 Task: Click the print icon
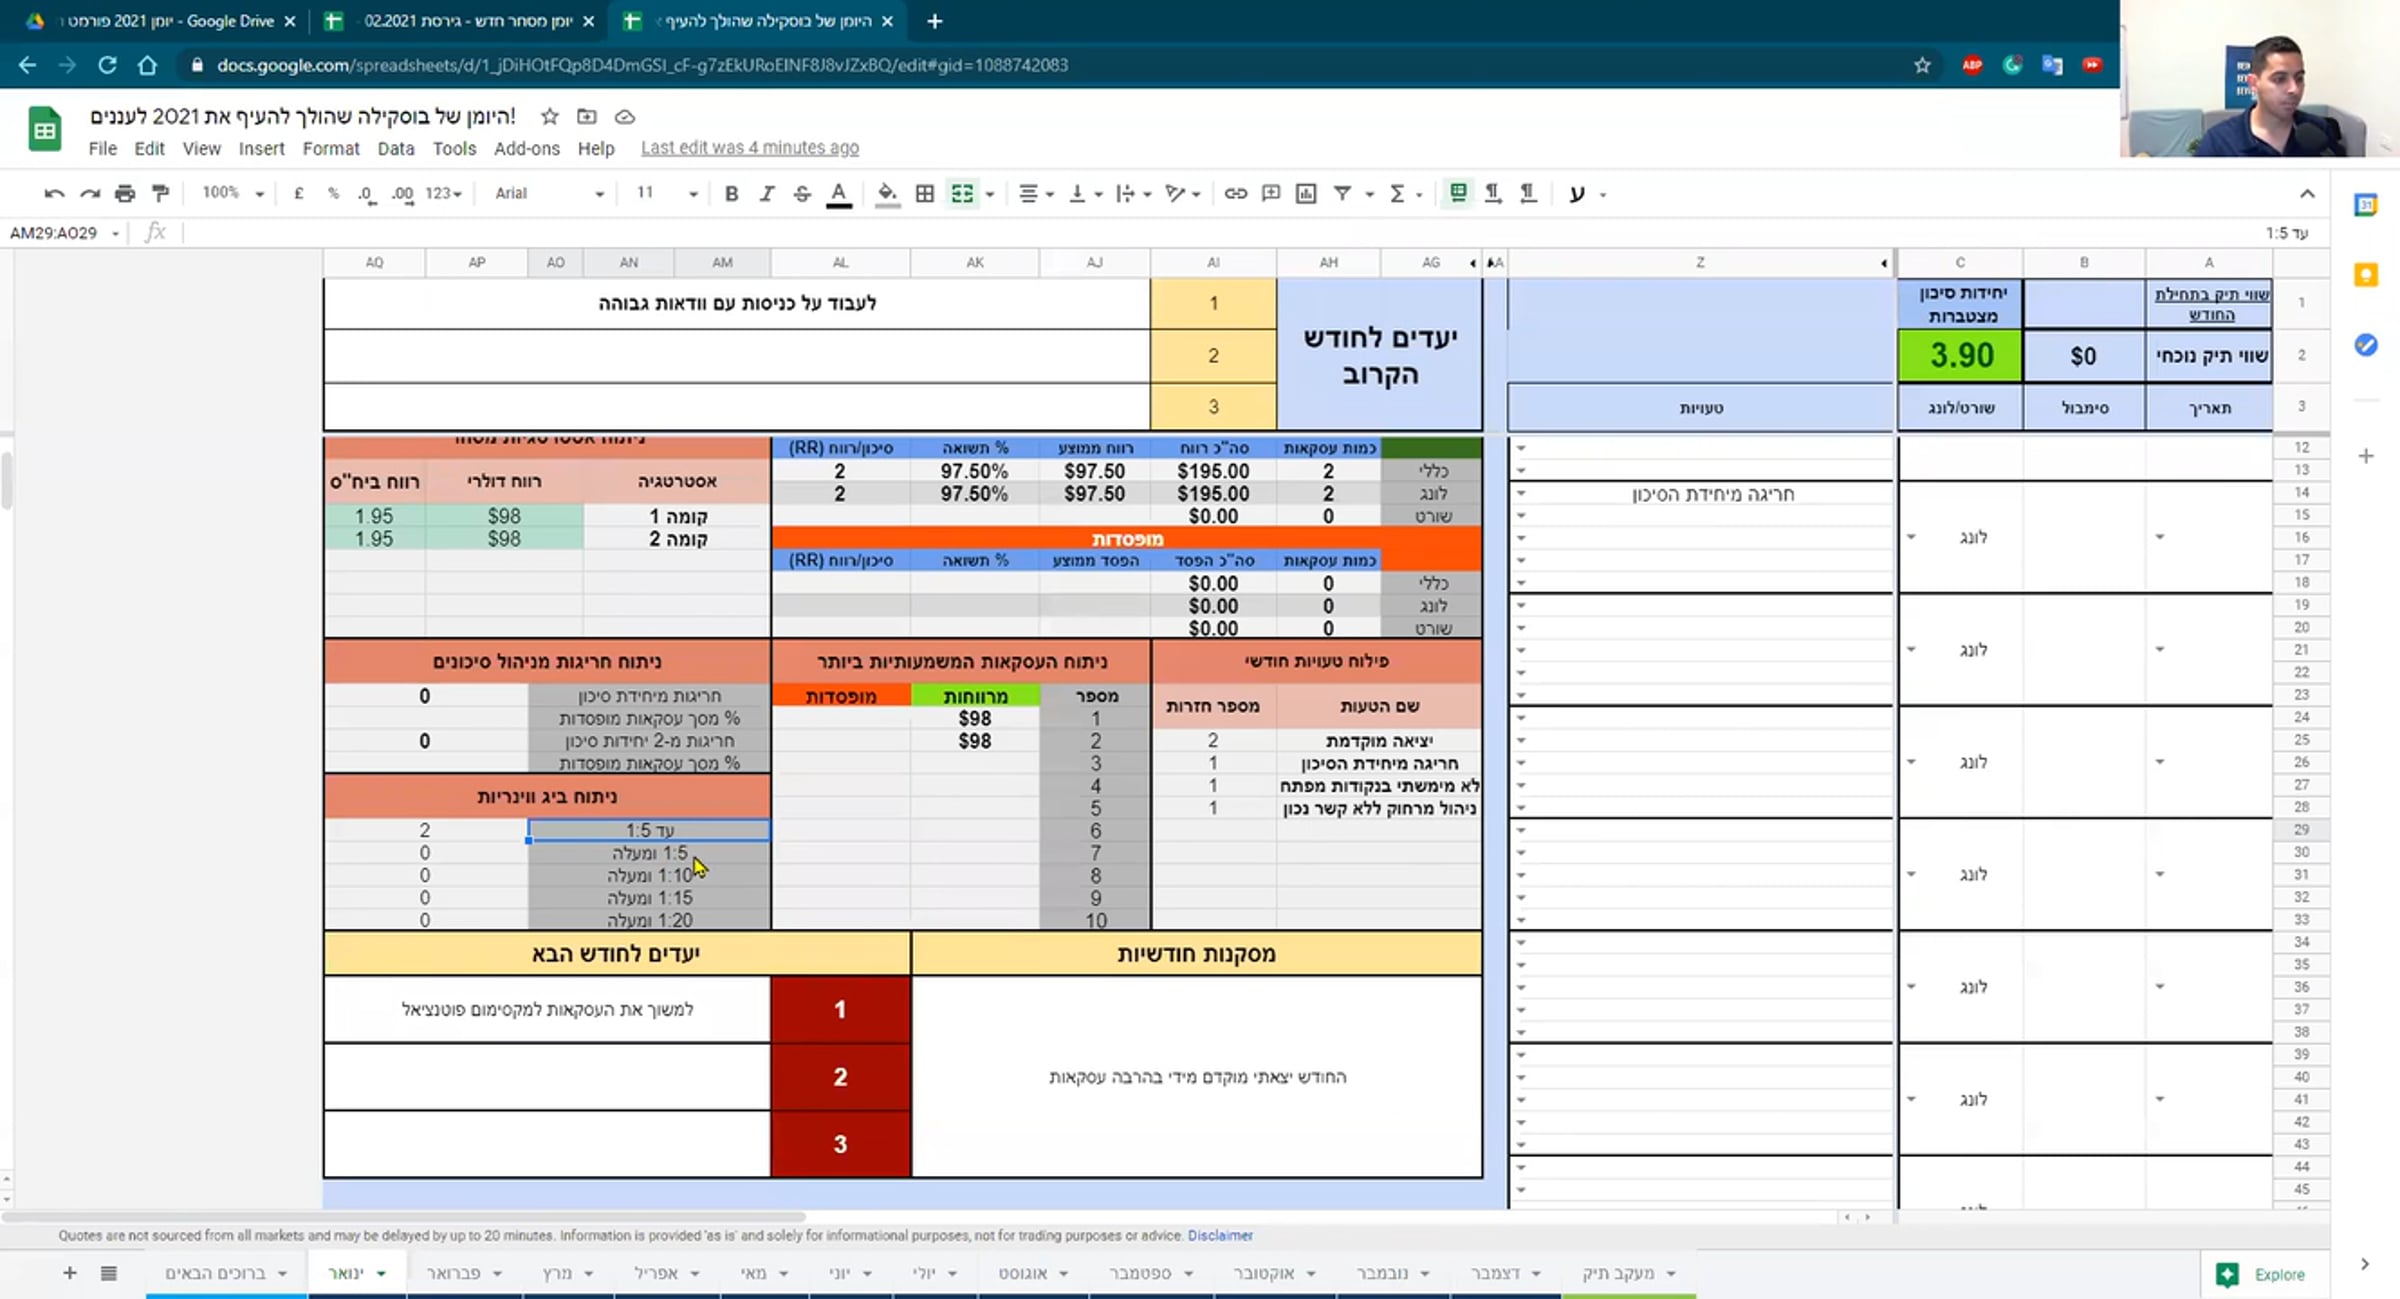(124, 194)
